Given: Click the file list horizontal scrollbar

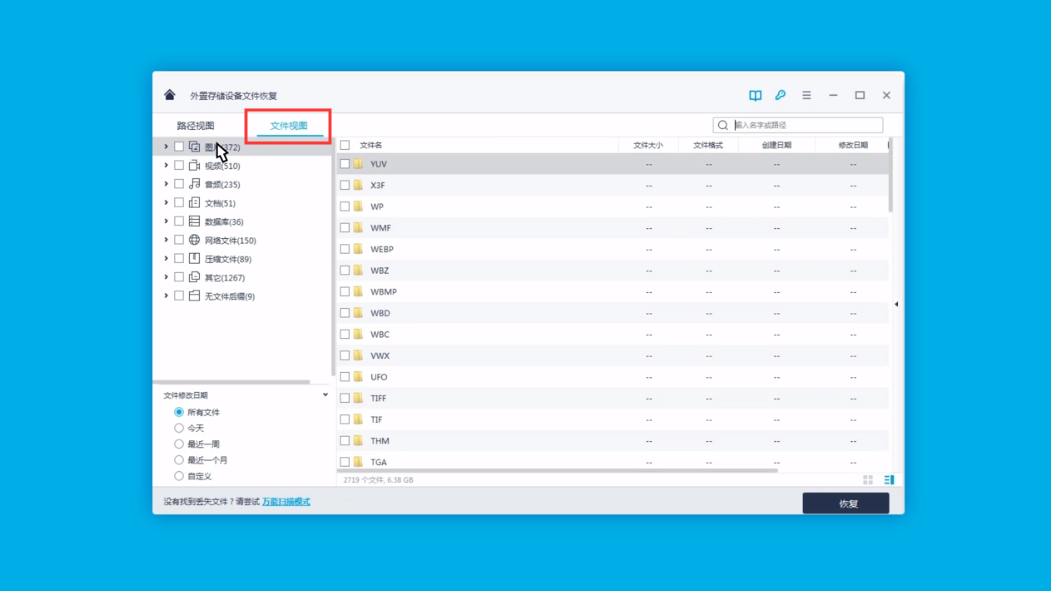Looking at the screenshot, I should (558, 470).
